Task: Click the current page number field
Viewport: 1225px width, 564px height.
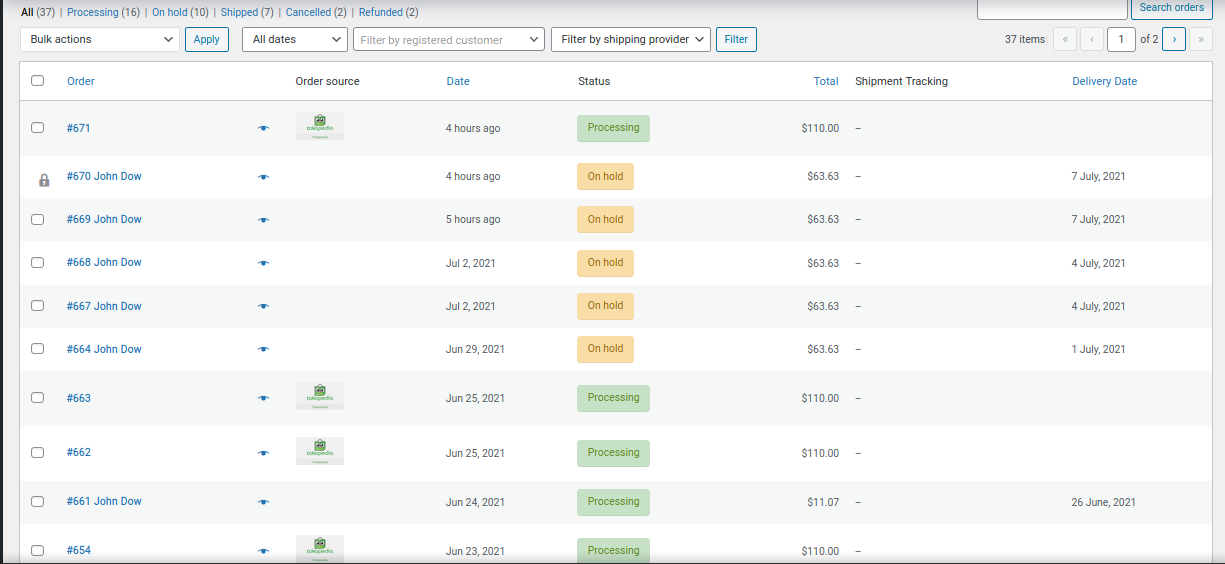Action: click(x=1121, y=39)
